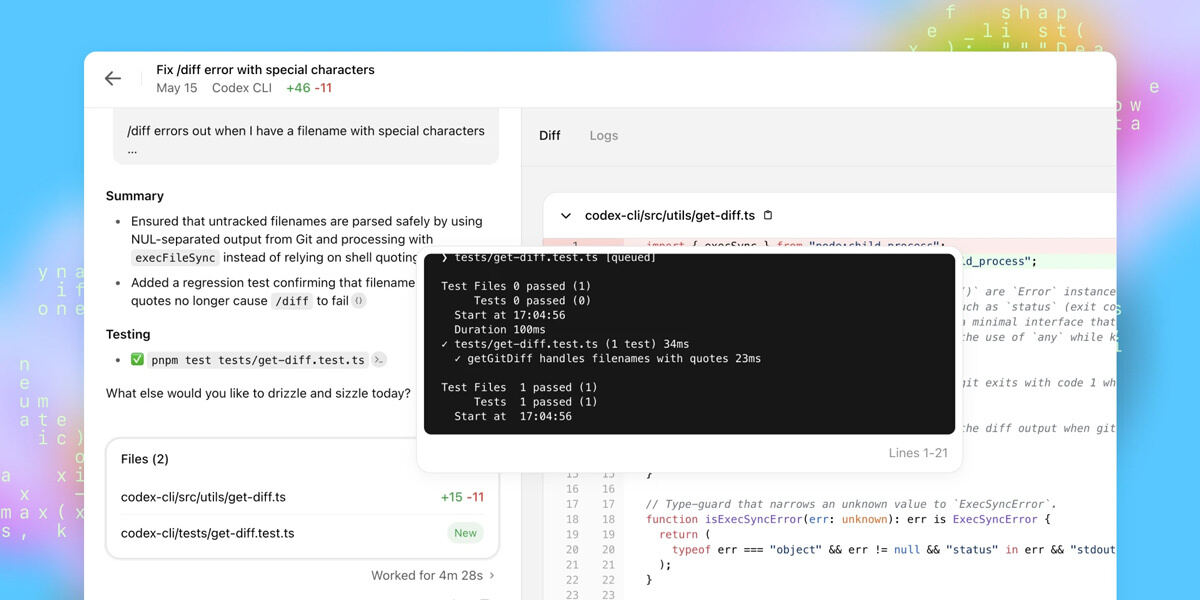Open codex-cli/src/utils/get-diff.ts in the Files list
This screenshot has height=600, width=1200.
coord(302,497)
